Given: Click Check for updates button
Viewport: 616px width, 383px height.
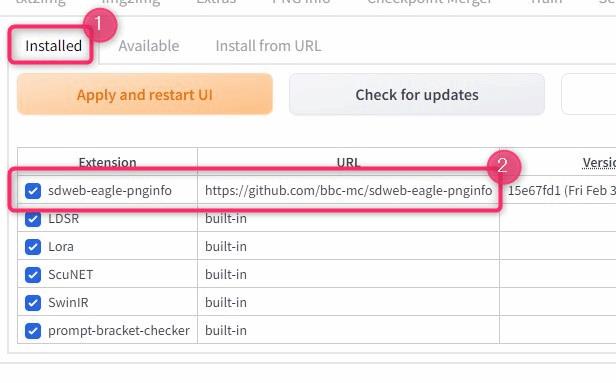Looking at the screenshot, I should 417,95.
